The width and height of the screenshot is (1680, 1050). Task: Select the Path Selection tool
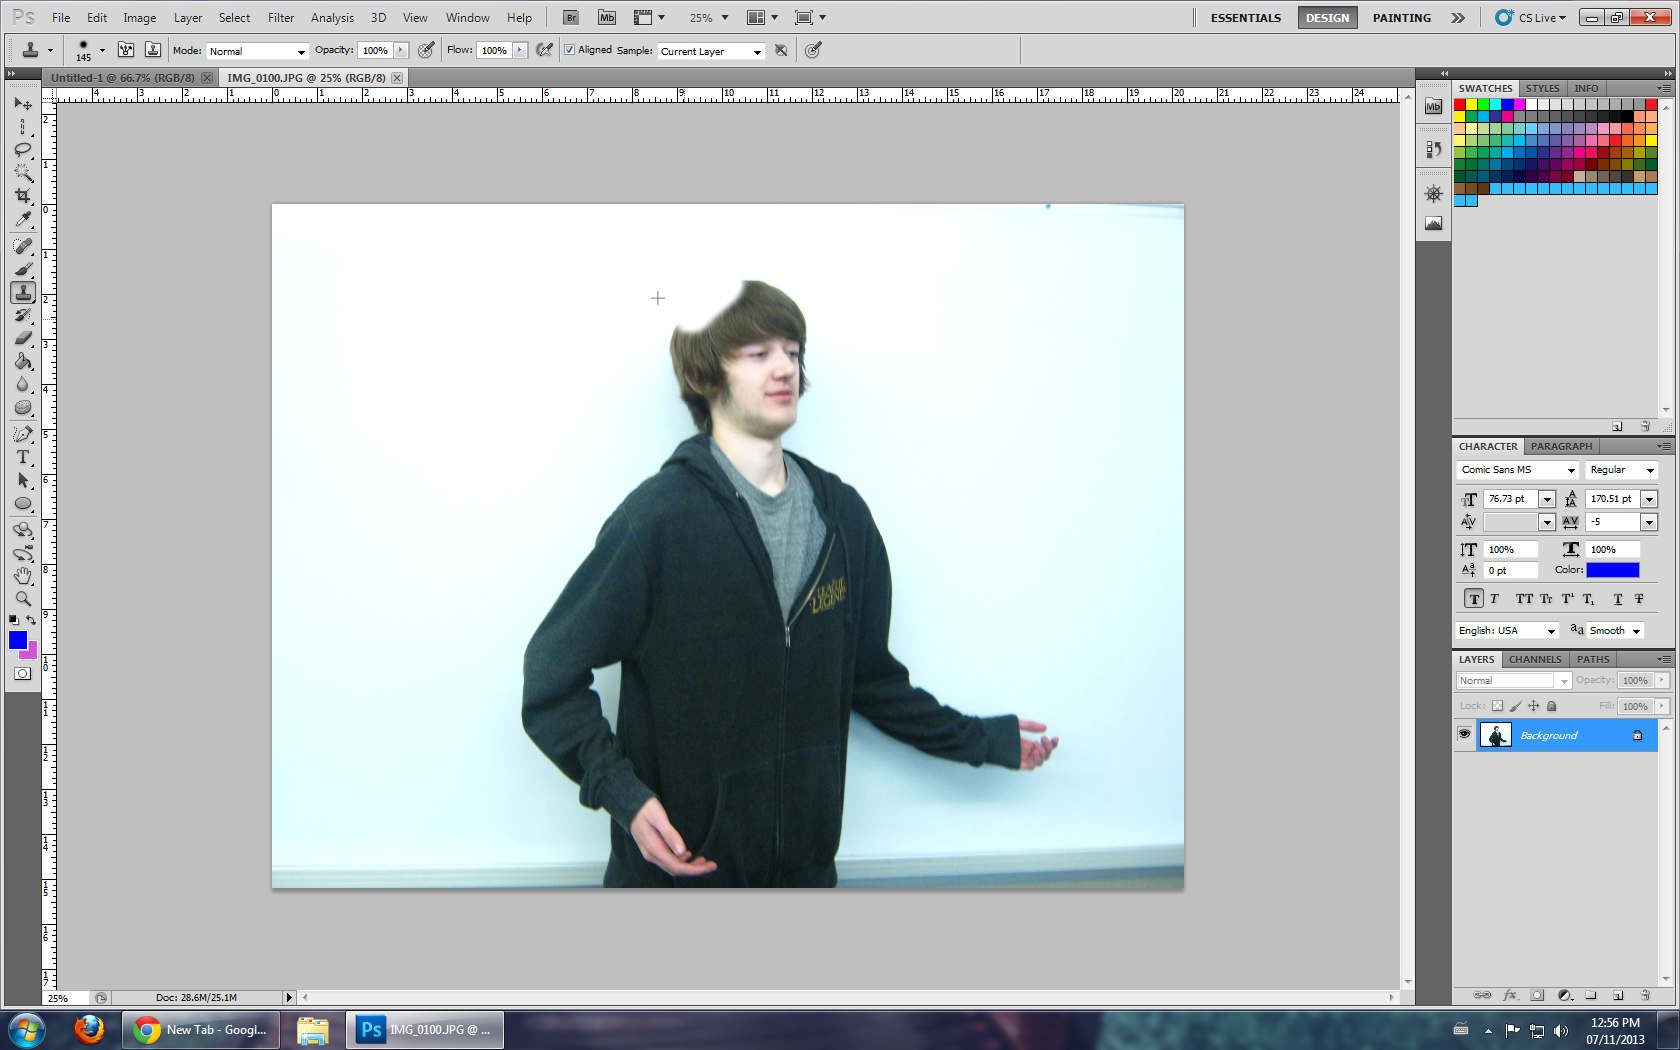23,480
